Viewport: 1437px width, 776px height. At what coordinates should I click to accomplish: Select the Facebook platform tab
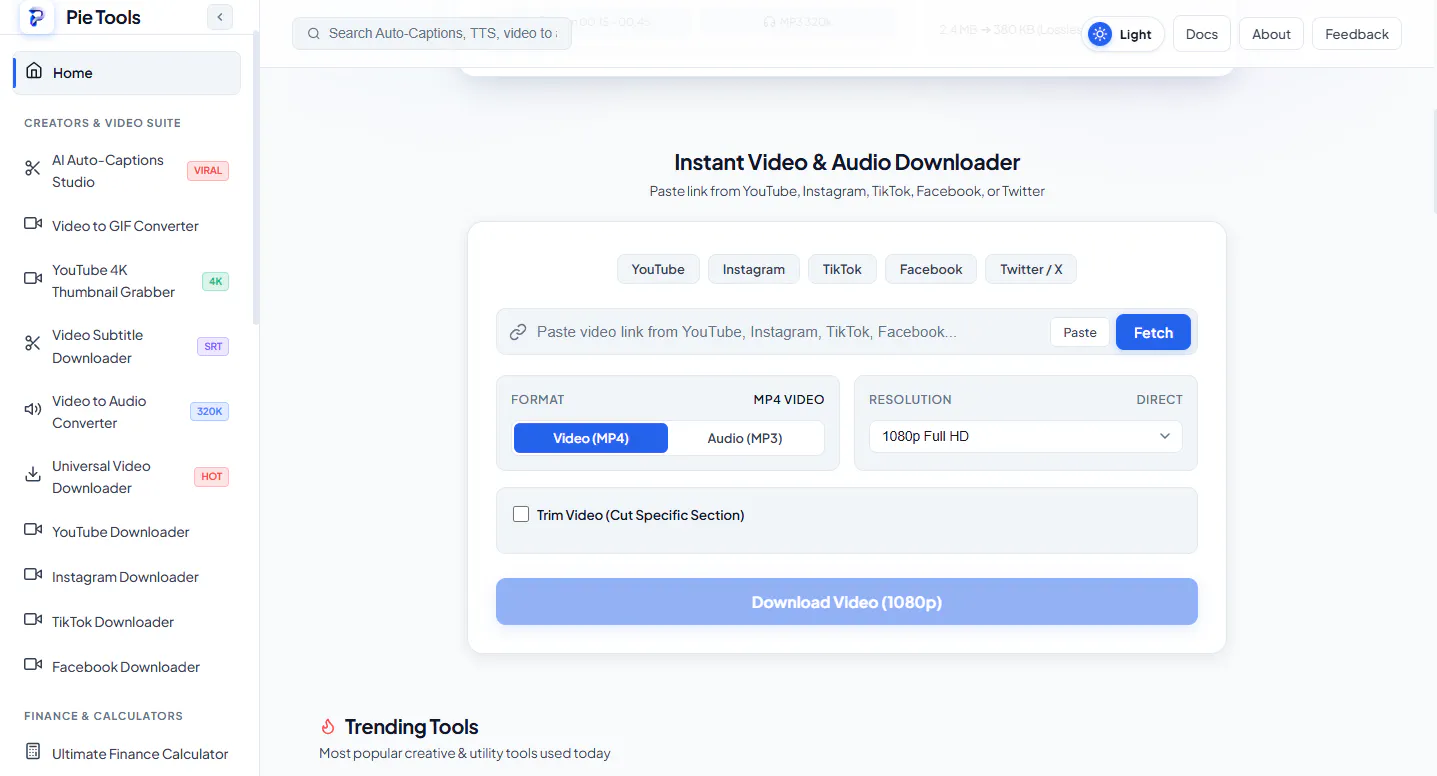[931, 269]
